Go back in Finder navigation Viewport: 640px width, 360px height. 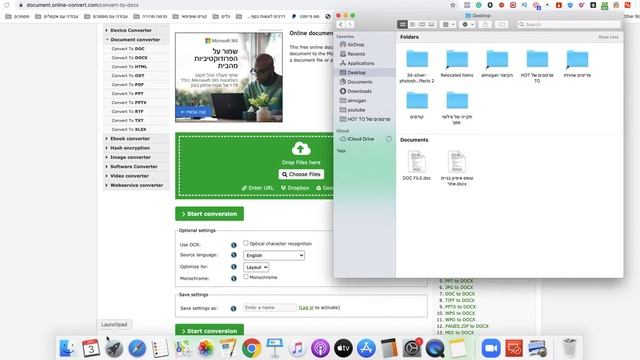click(340, 24)
